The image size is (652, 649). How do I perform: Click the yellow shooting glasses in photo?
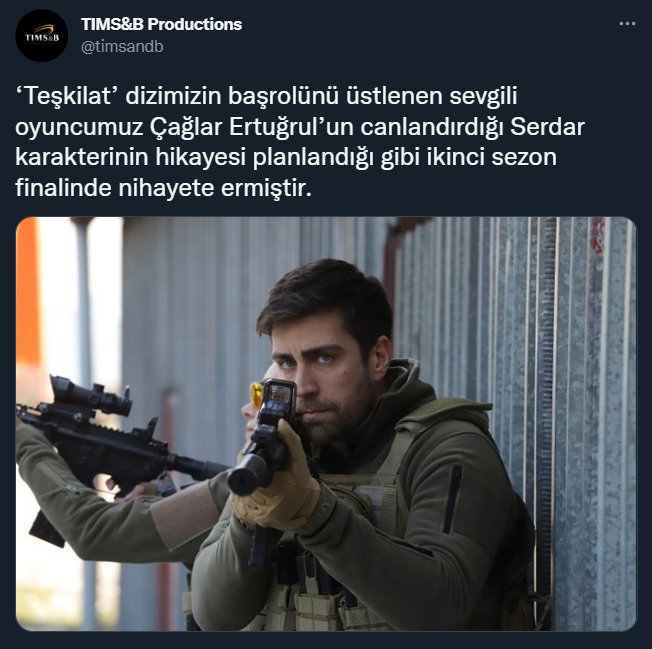pos(256,393)
